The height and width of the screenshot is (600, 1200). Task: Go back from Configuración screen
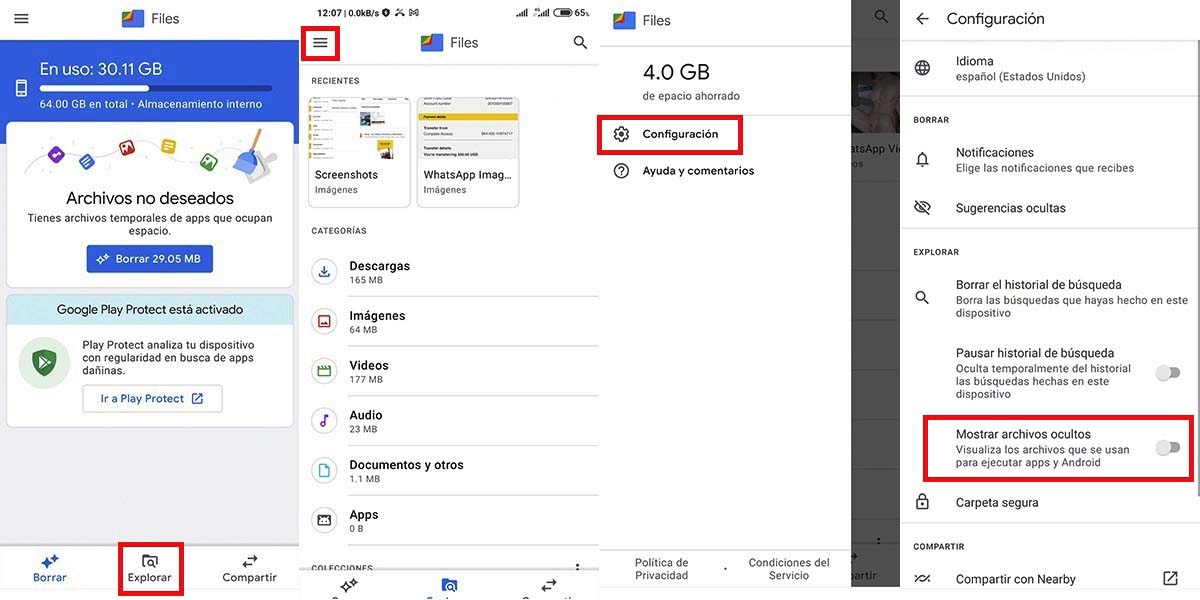(922, 18)
